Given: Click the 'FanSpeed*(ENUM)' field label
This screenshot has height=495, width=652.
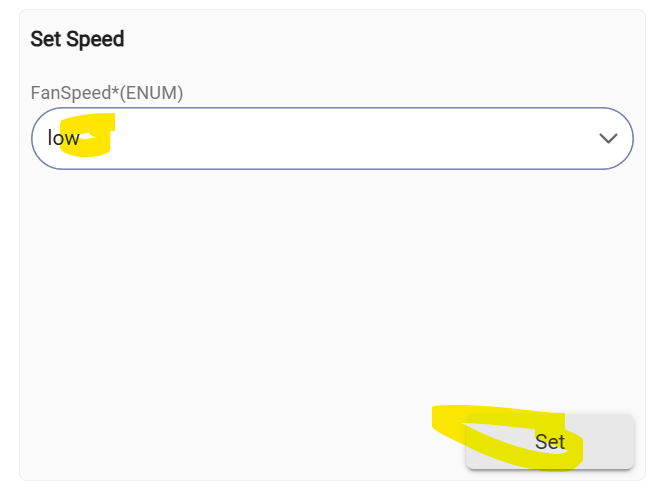Looking at the screenshot, I should coord(107,92).
